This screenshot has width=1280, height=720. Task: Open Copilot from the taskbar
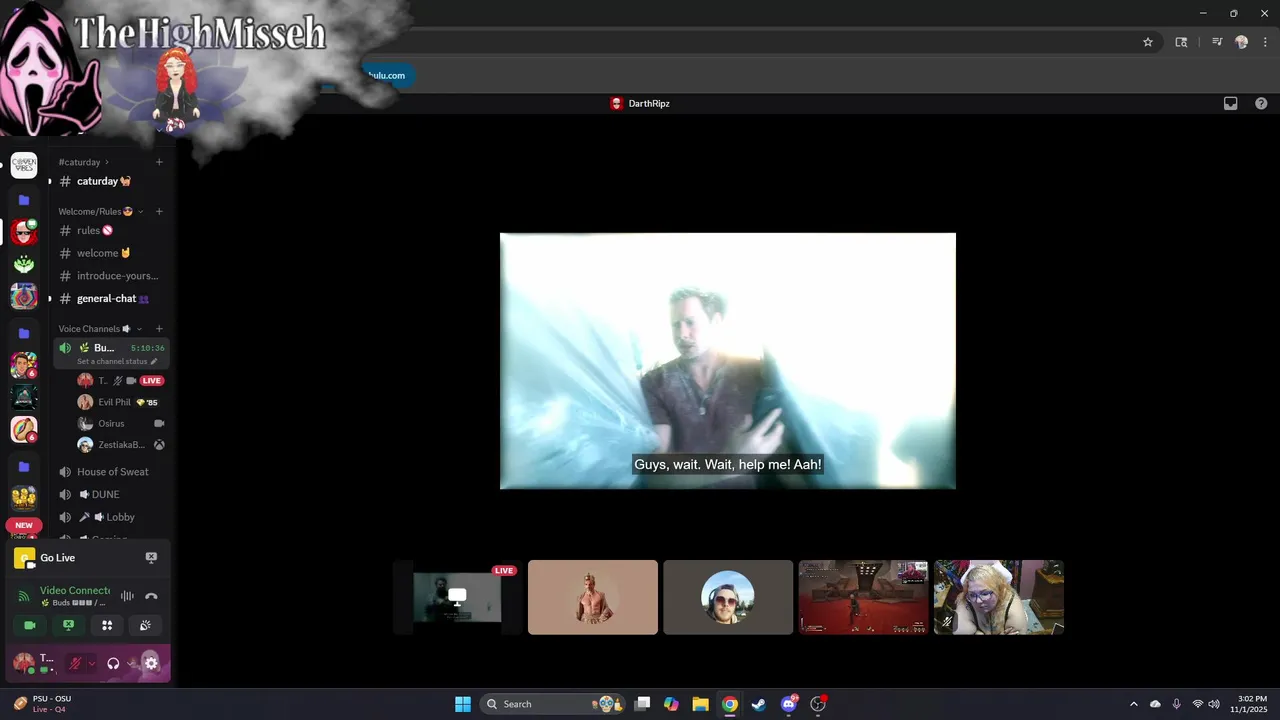671,704
